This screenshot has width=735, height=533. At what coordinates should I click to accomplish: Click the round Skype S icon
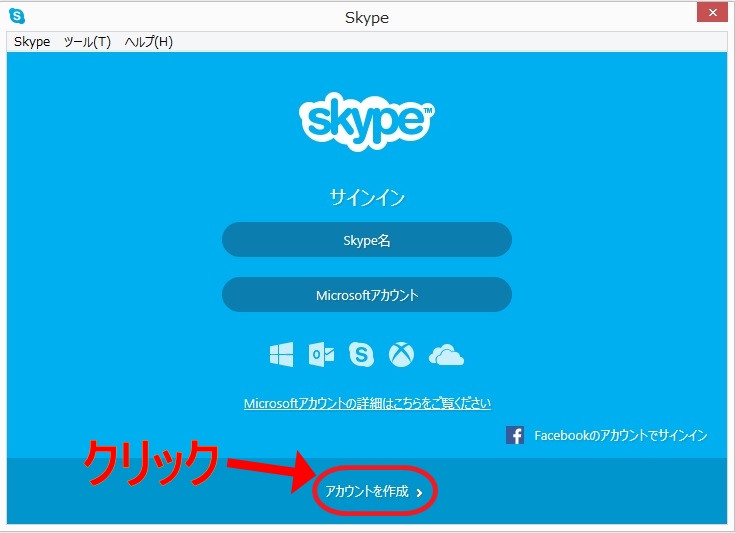361,354
